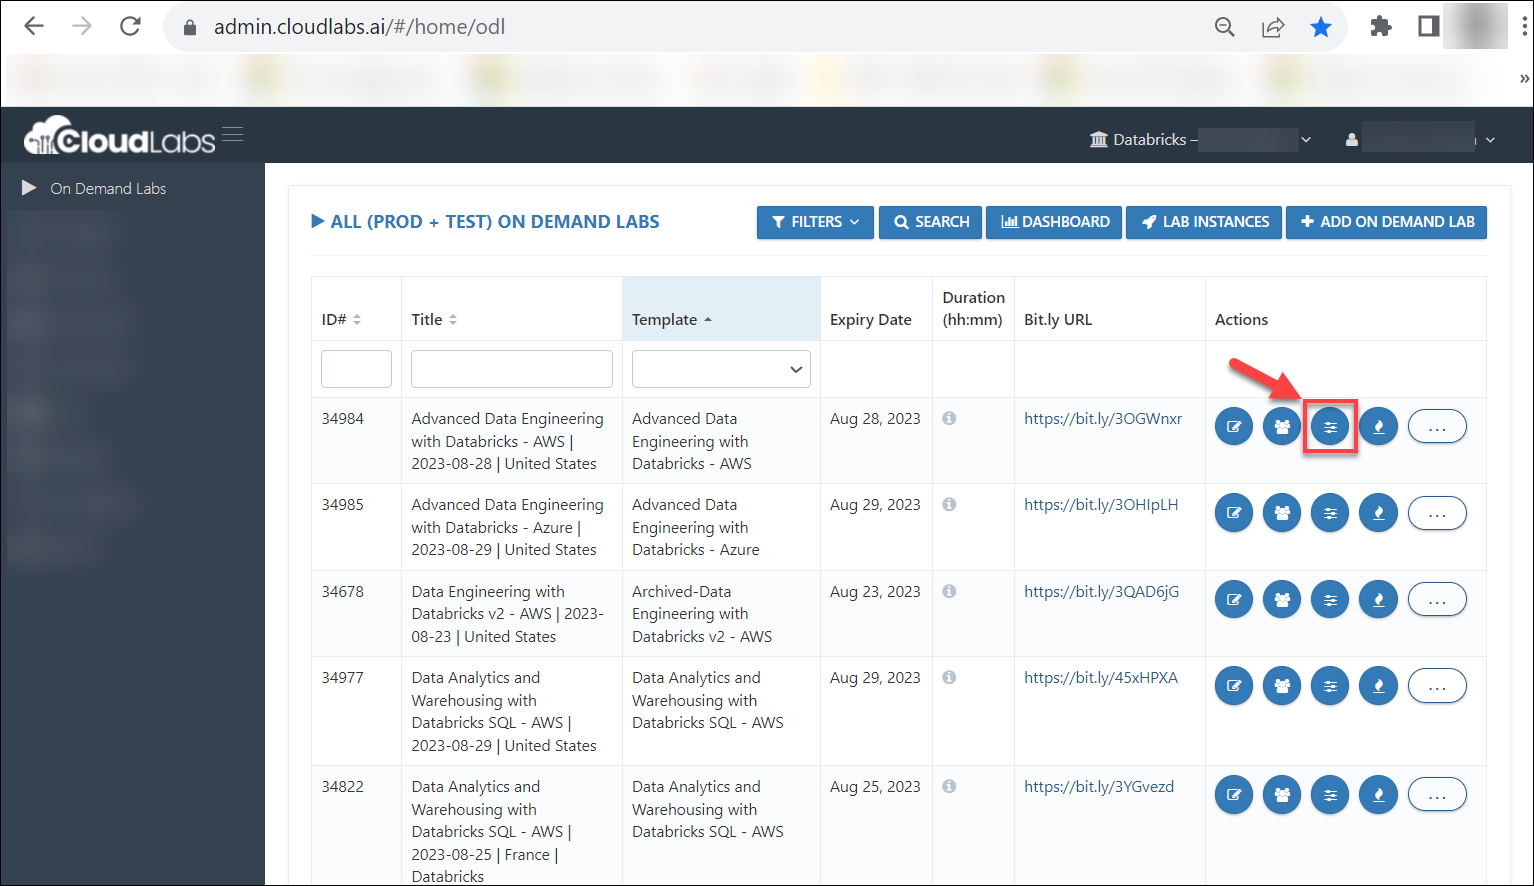Image resolution: width=1534 pixels, height=886 pixels.
Task: Click the browser share icon
Action: 1273,27
